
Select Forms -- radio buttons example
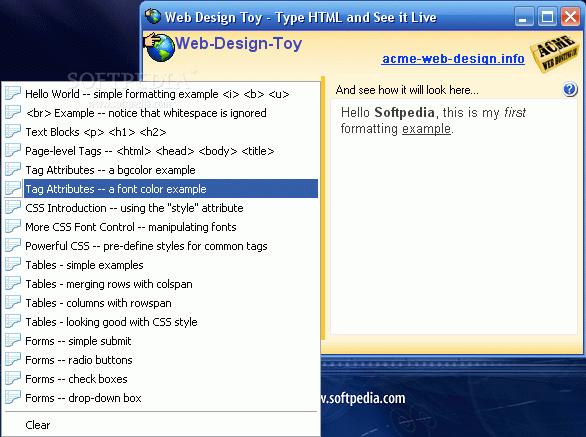[161, 360]
